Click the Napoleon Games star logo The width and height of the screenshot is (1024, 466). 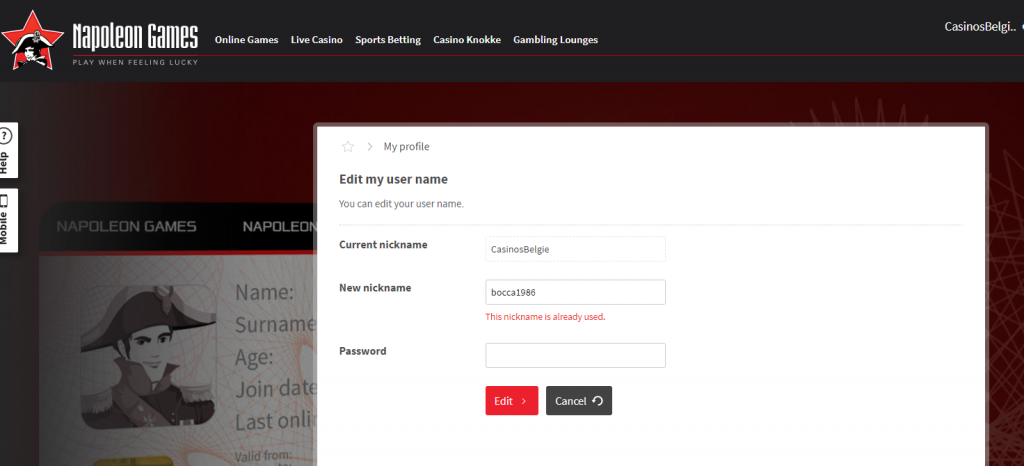click(32, 40)
